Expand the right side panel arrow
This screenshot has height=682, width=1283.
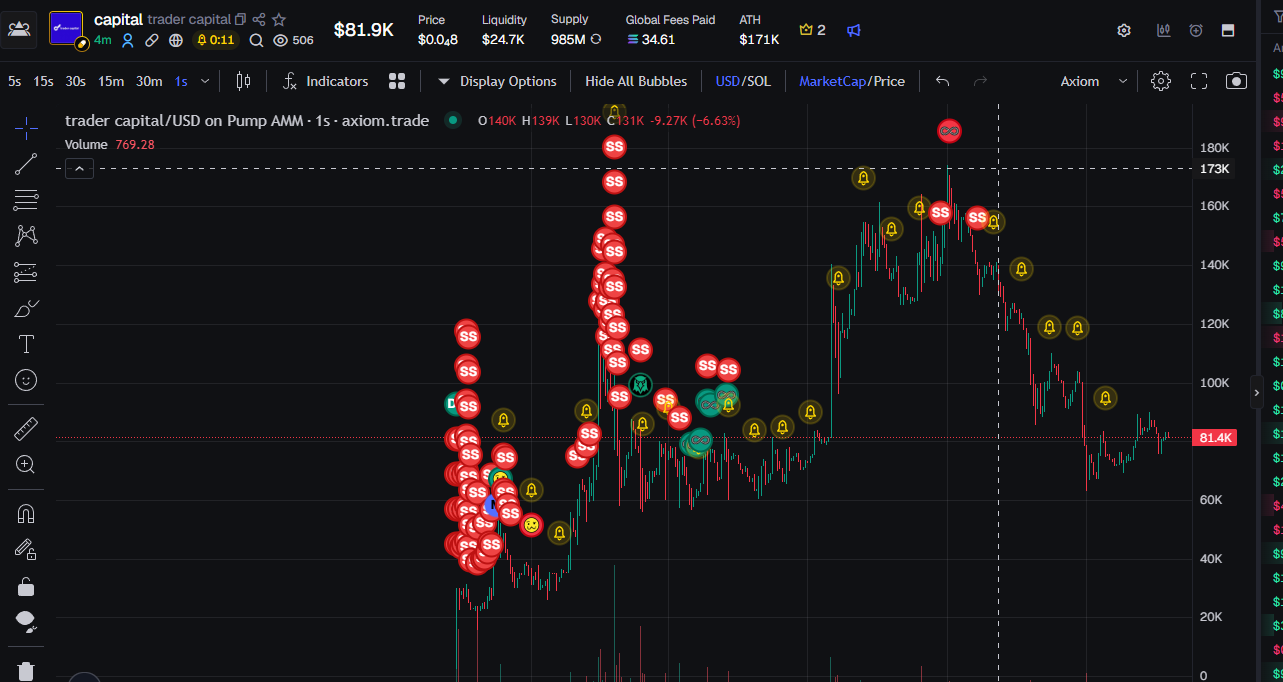(x=1257, y=393)
